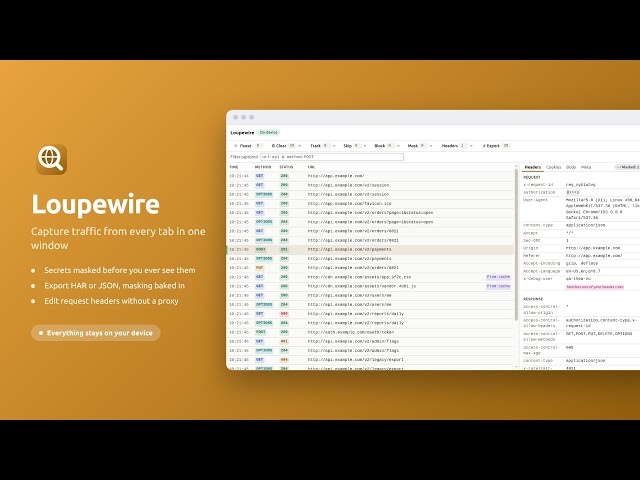Select the PUT /v2/orders/8821 request row
The image size is (640, 480).
coord(371,268)
